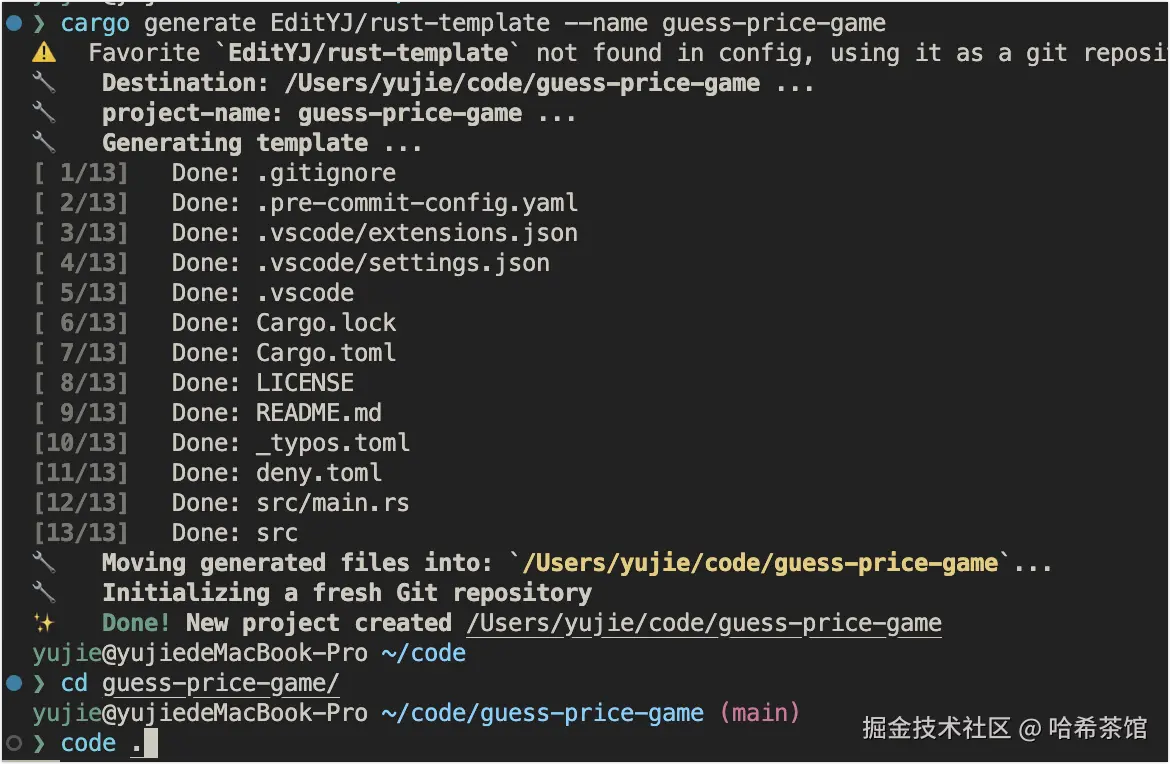Open yellow path in Moving generated files line
This screenshot has width=1170, height=764.
pos(759,563)
